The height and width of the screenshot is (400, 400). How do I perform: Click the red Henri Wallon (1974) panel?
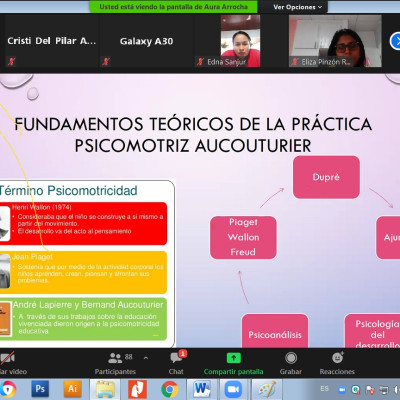[x=83, y=223]
